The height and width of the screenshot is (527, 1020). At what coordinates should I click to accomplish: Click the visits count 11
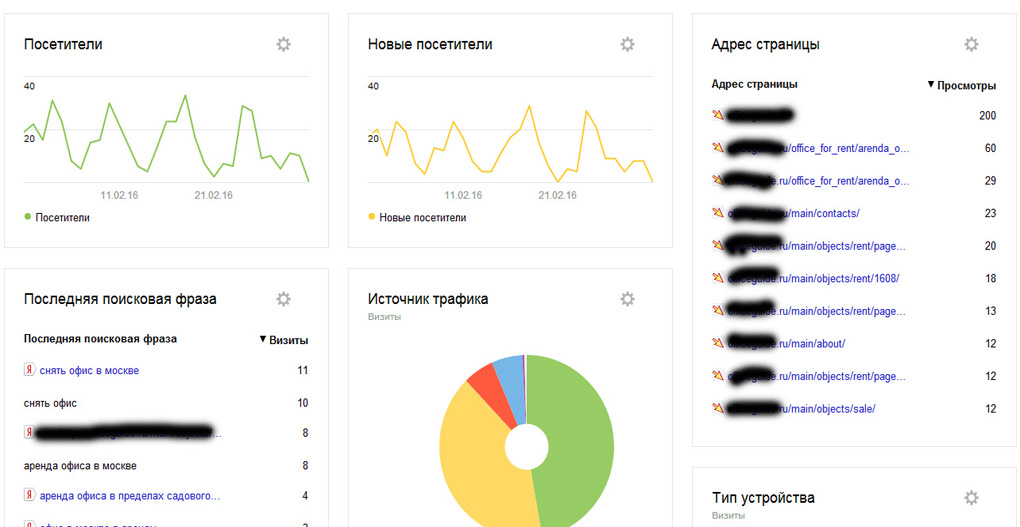tap(302, 370)
